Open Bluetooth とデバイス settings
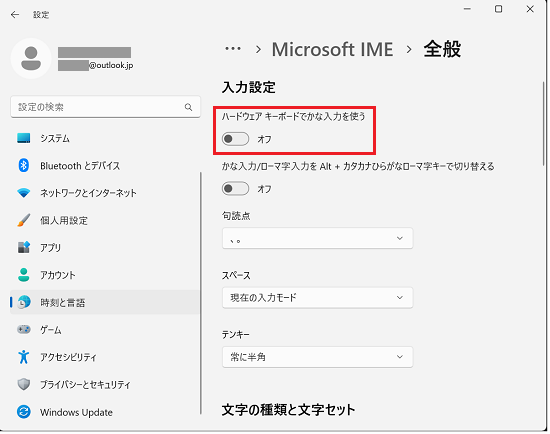Screen dimensions: 550x434 pyautogui.click(x=105, y=165)
